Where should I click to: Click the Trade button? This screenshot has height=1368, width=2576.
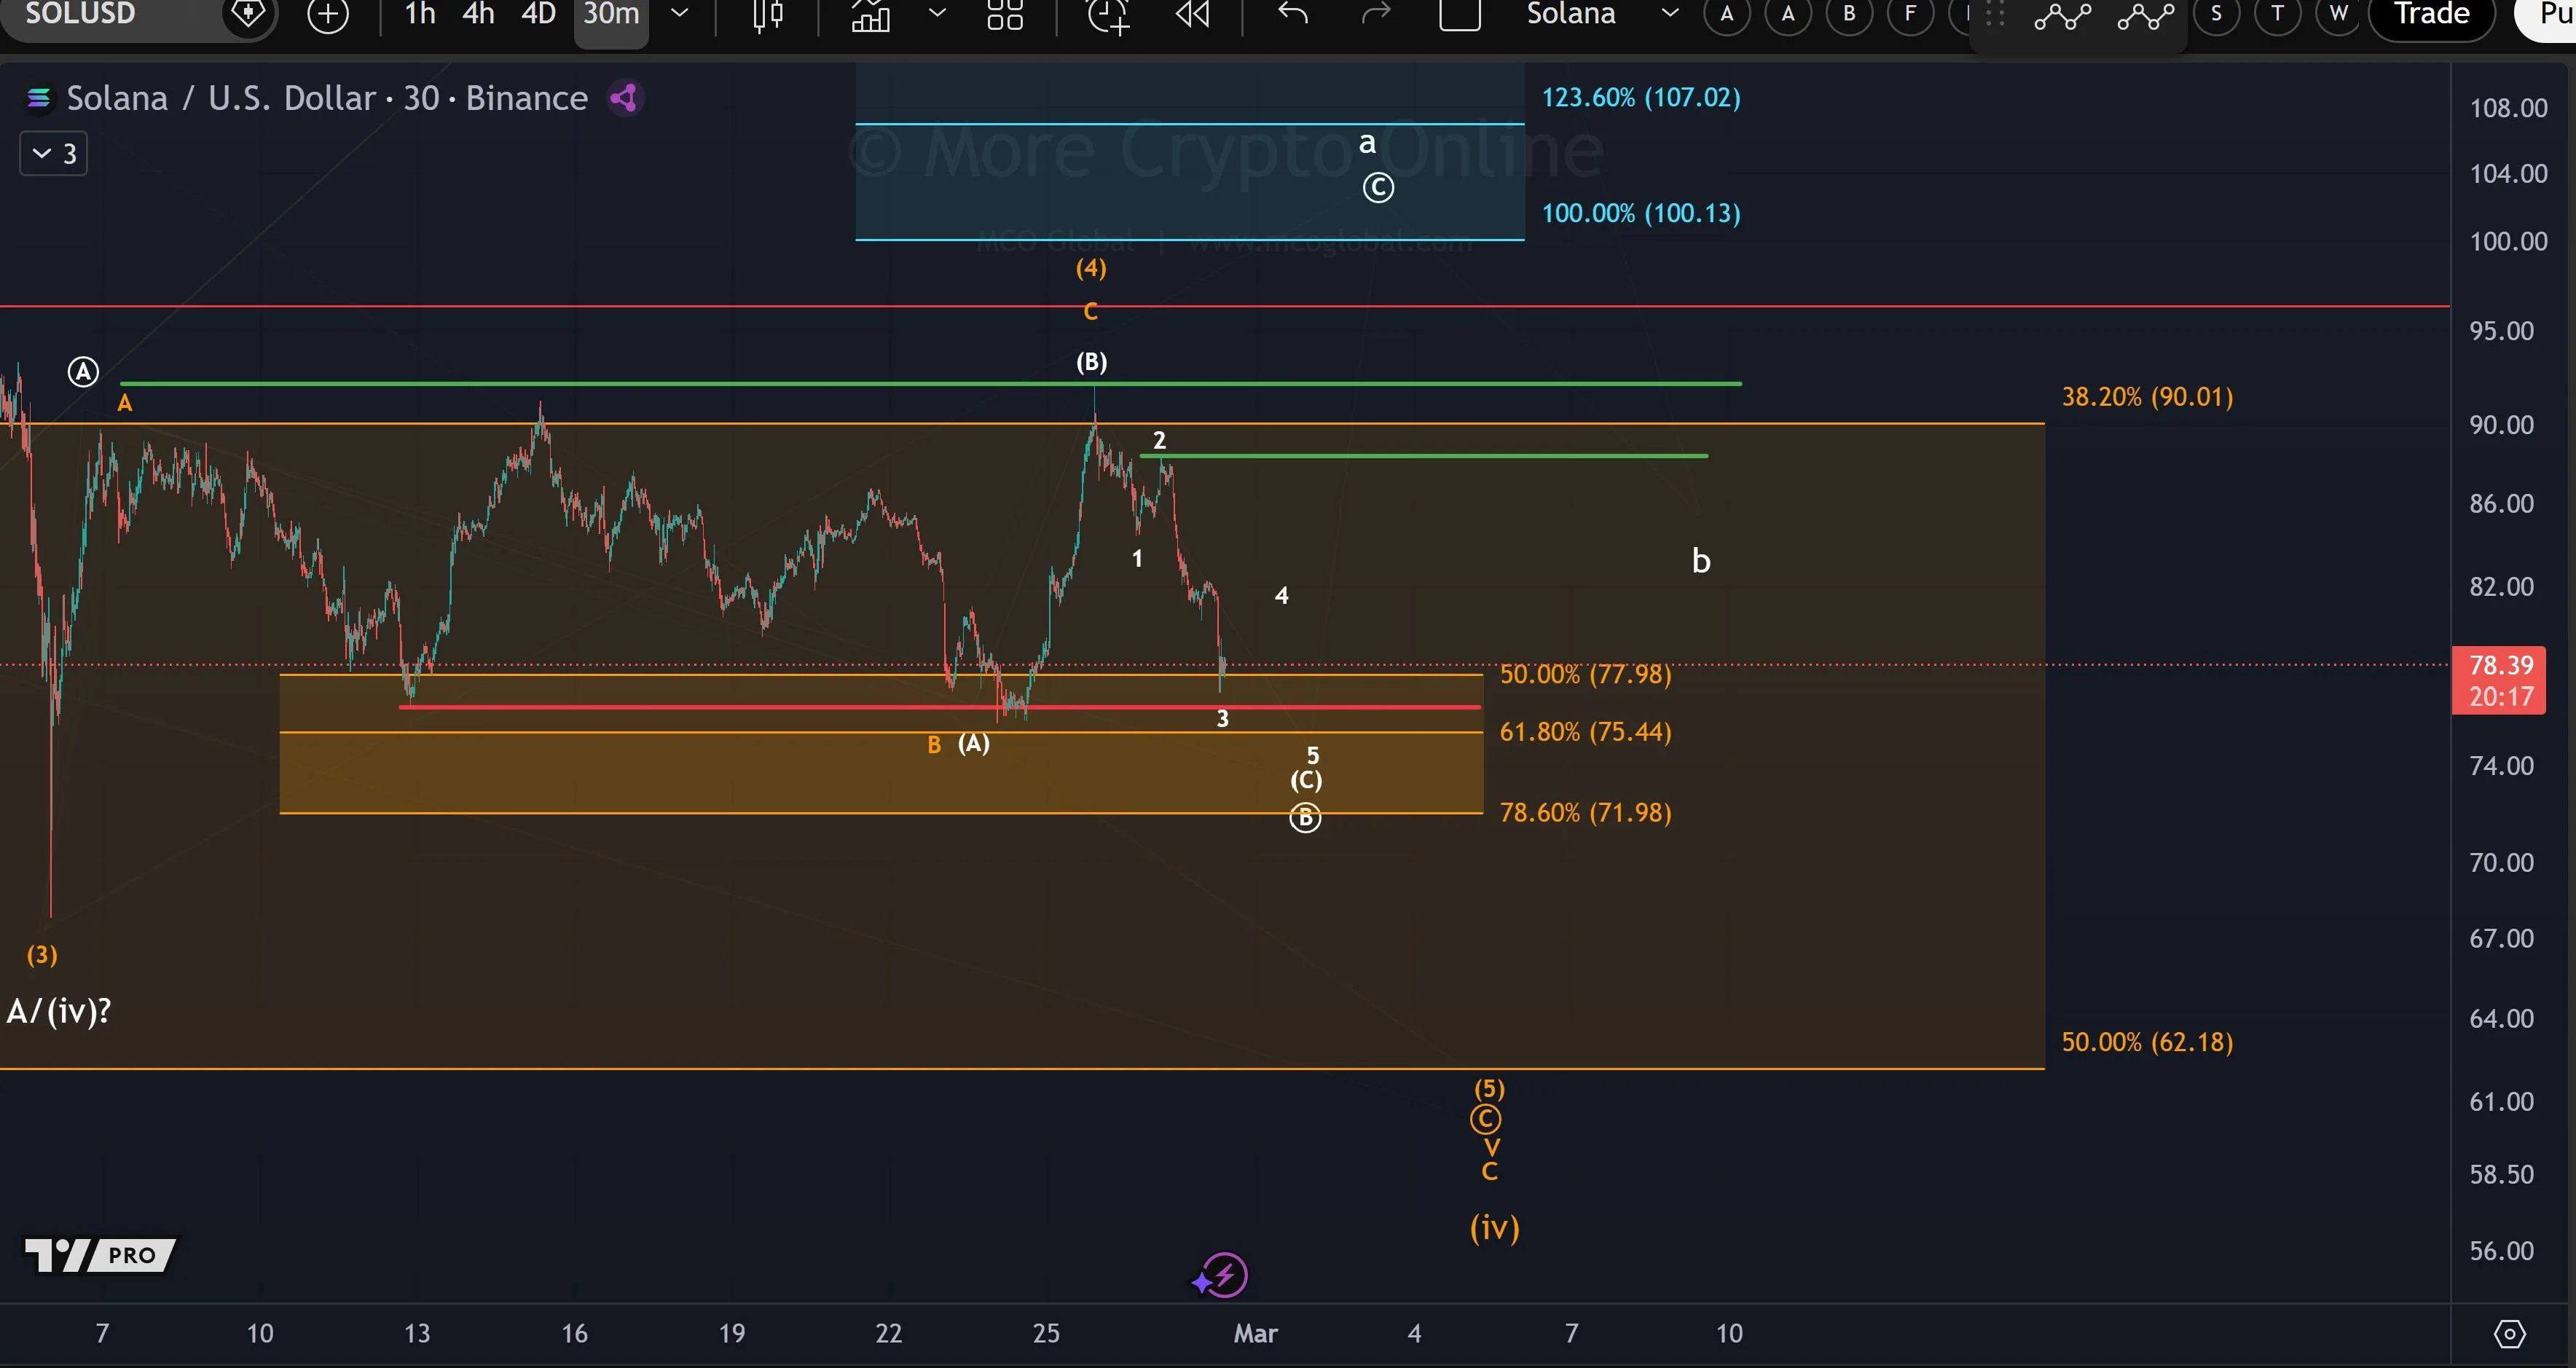[x=2431, y=14]
